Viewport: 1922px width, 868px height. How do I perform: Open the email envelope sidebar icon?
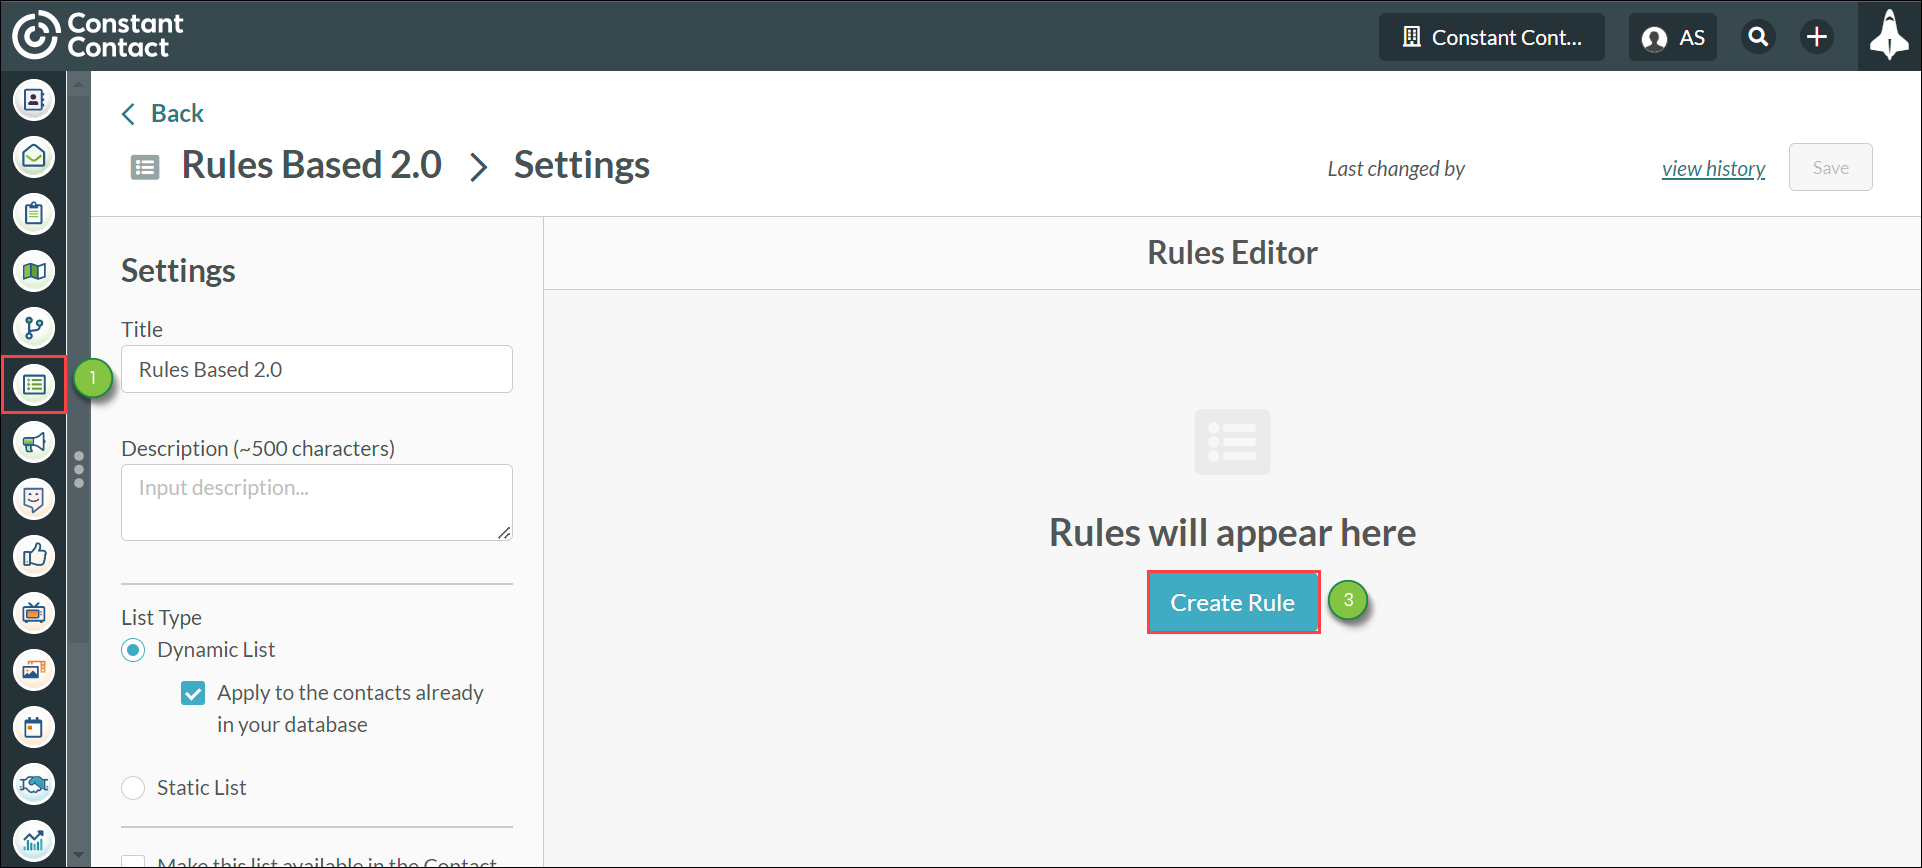34,157
